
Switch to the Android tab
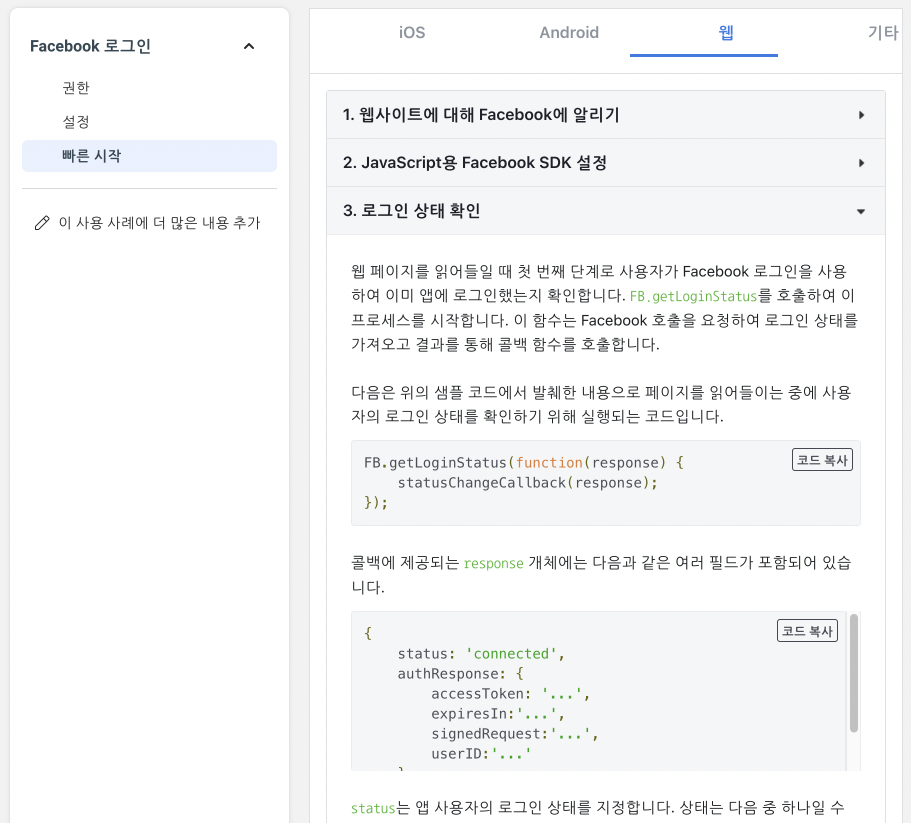(569, 33)
